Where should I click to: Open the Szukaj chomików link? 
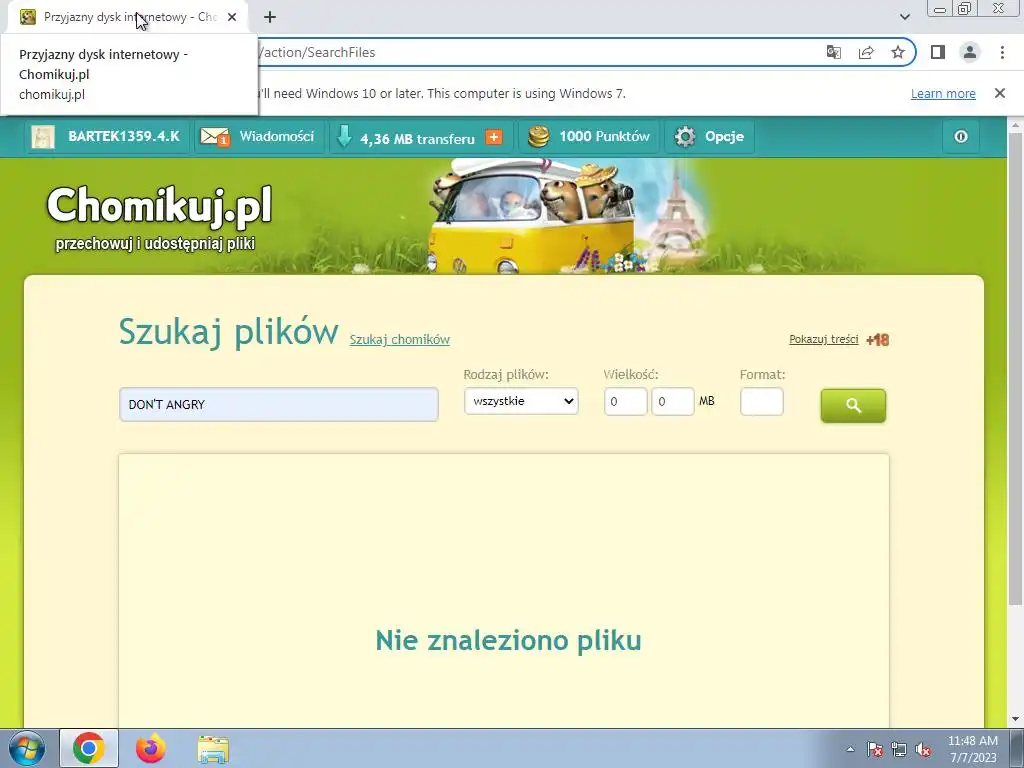tap(400, 340)
